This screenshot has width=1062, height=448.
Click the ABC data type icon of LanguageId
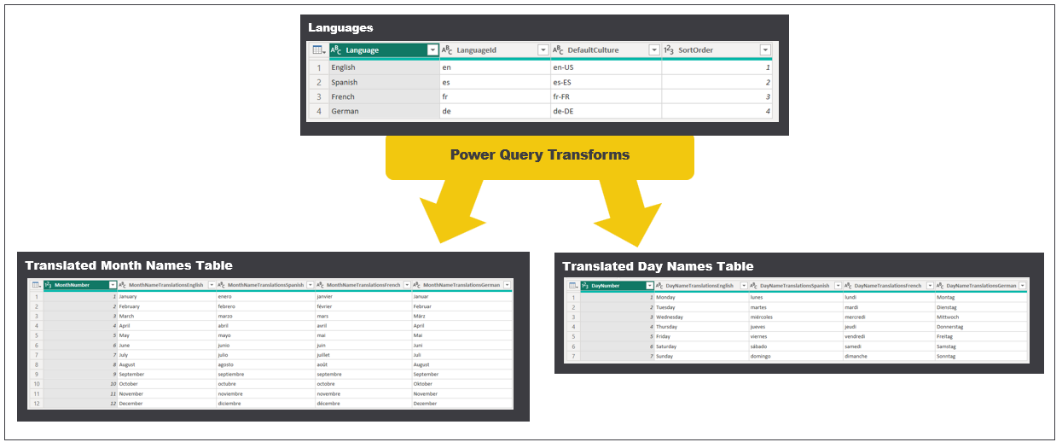tap(447, 50)
